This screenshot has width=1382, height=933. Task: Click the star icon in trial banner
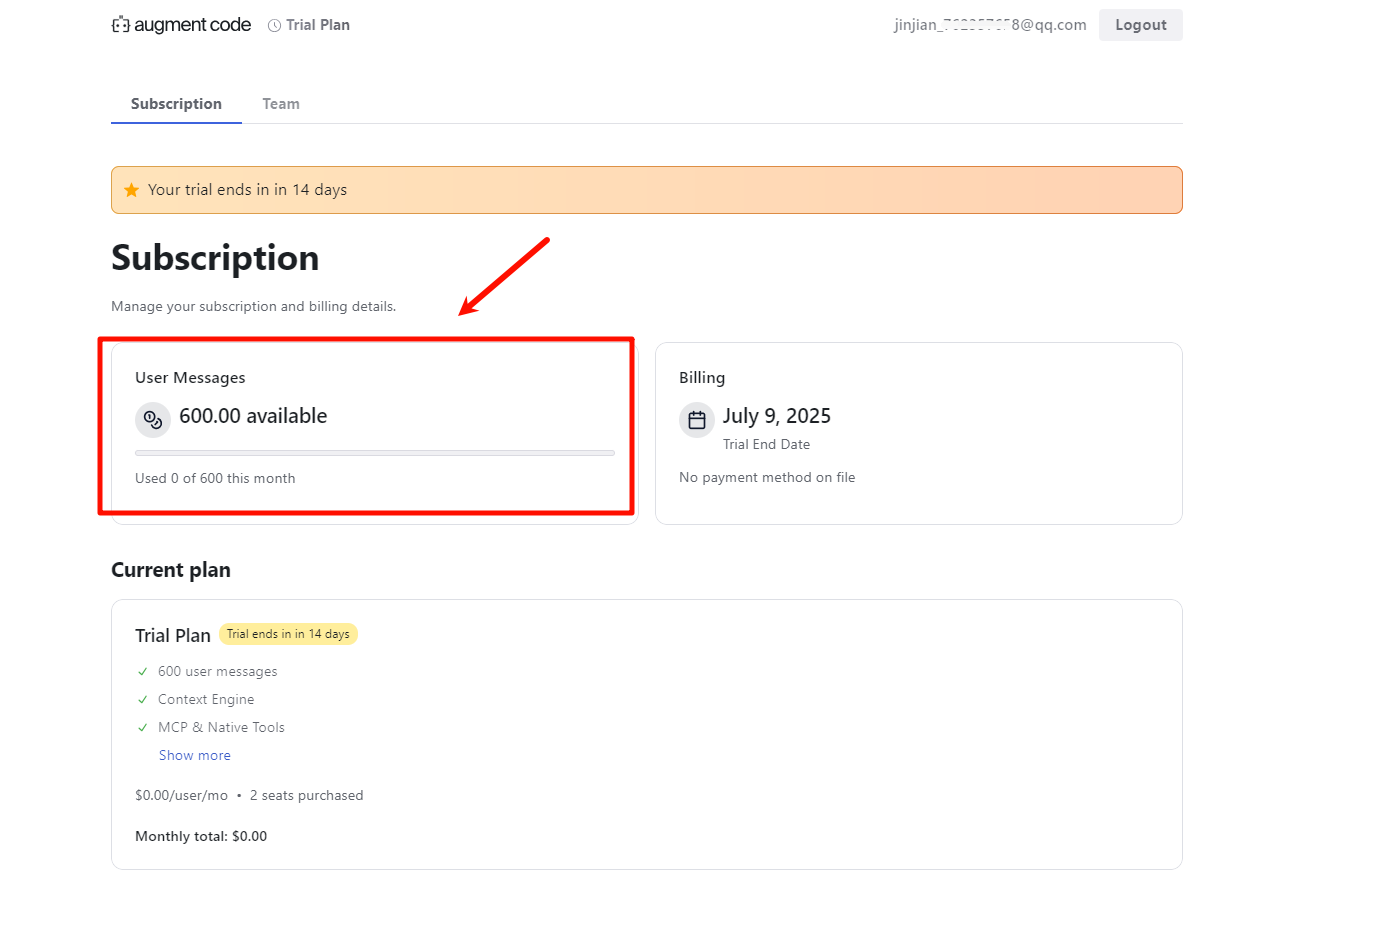[x=131, y=190]
